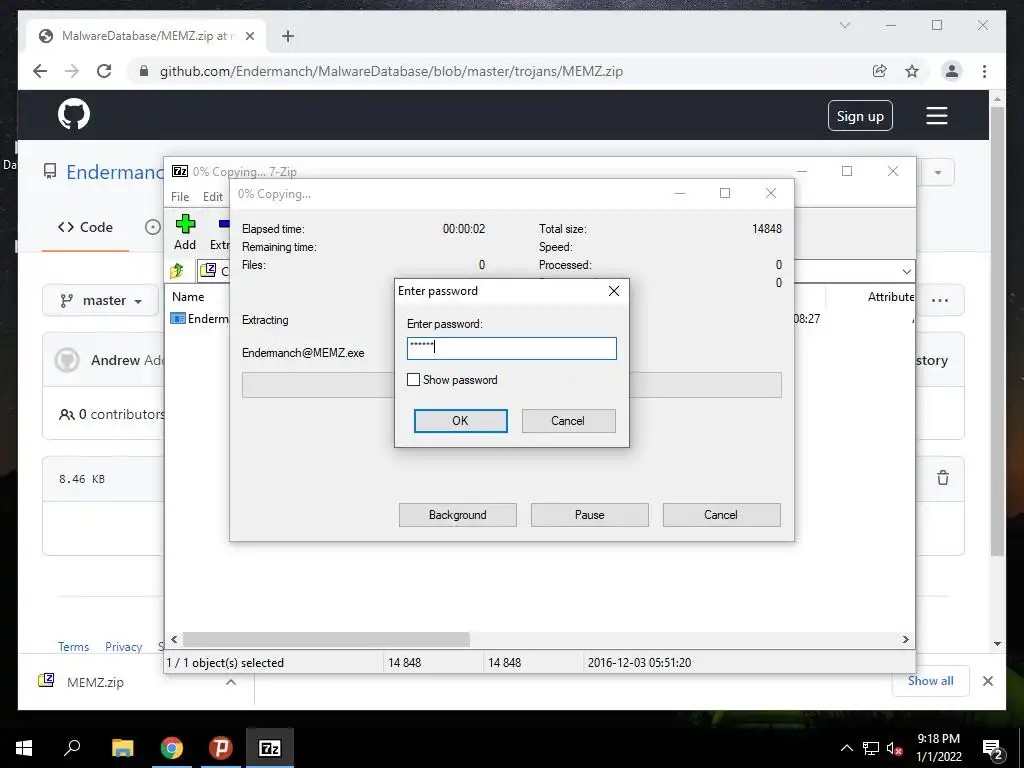
Task: Click the 8.46 KB file size text
Action: coord(82,479)
